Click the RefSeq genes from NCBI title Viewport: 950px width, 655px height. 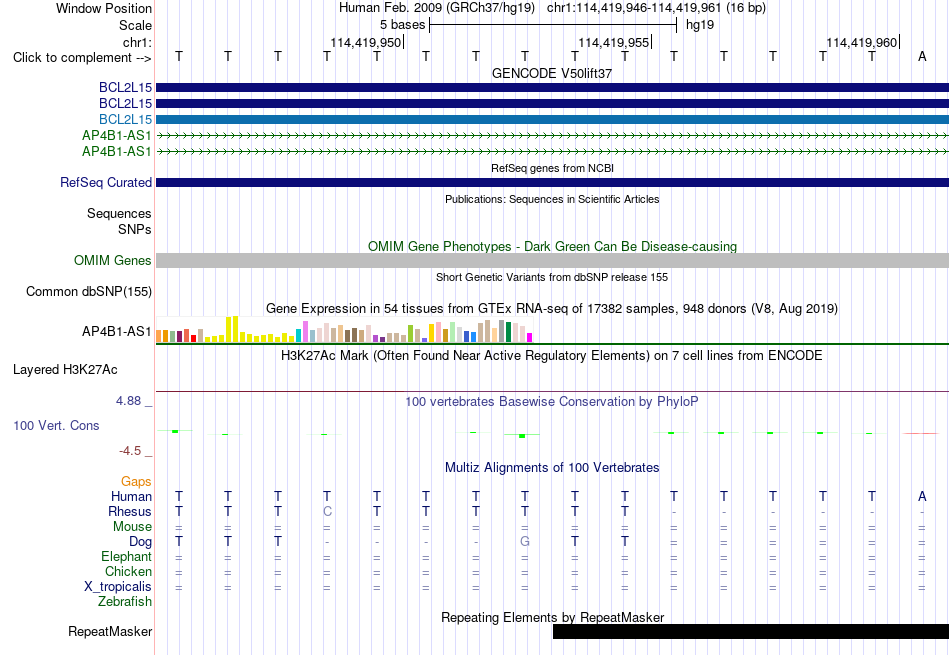click(x=552, y=168)
